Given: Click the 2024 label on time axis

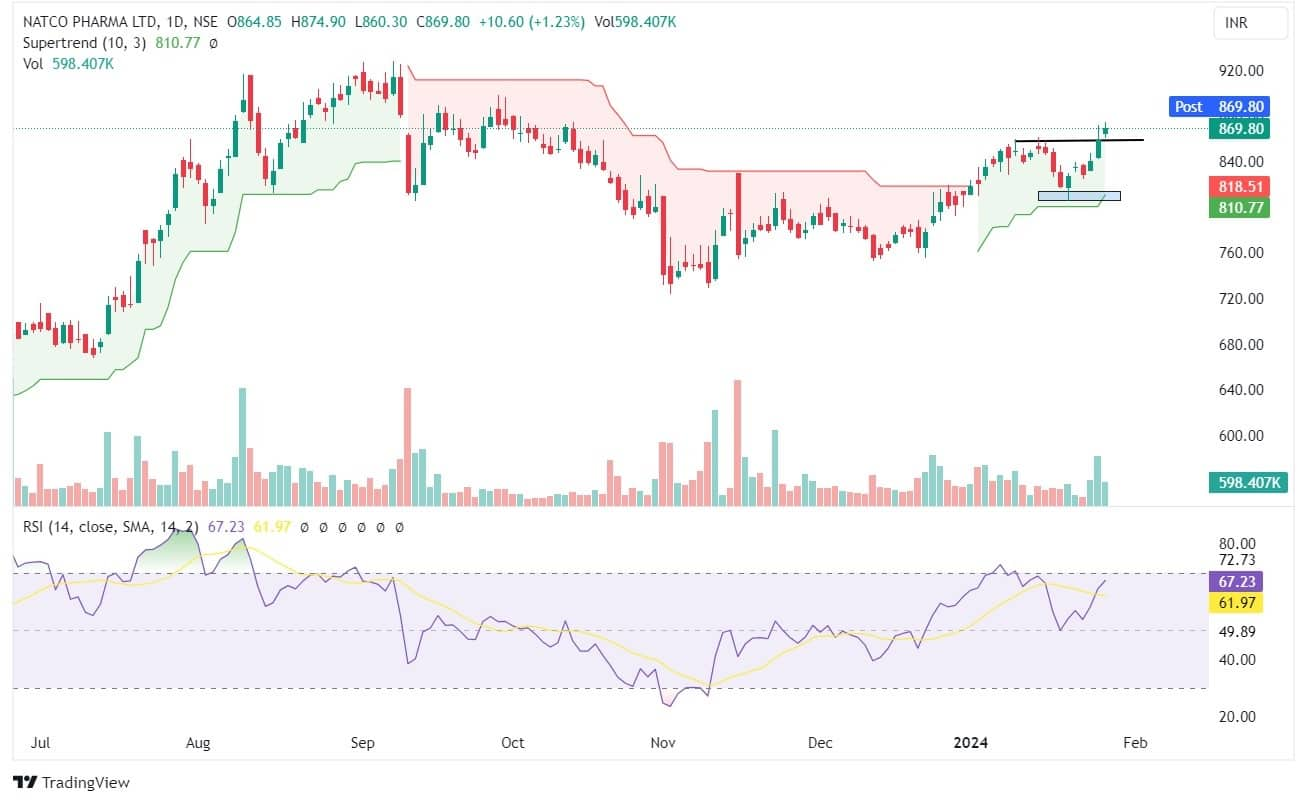Looking at the screenshot, I should tap(971, 743).
